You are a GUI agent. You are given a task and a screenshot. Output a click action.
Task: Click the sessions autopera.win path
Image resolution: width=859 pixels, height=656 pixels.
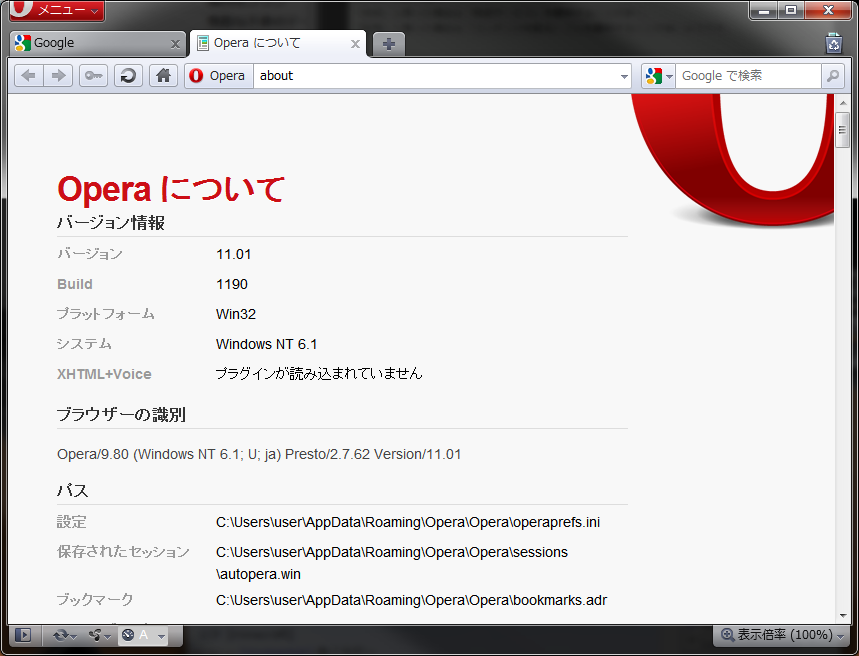392,563
